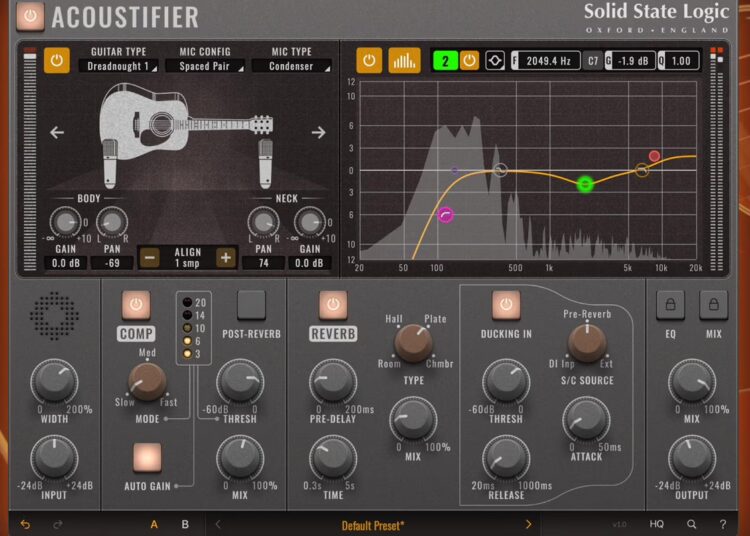Select EQ band number 2 indicator
Viewport: 750px width, 536px height.
click(445, 61)
